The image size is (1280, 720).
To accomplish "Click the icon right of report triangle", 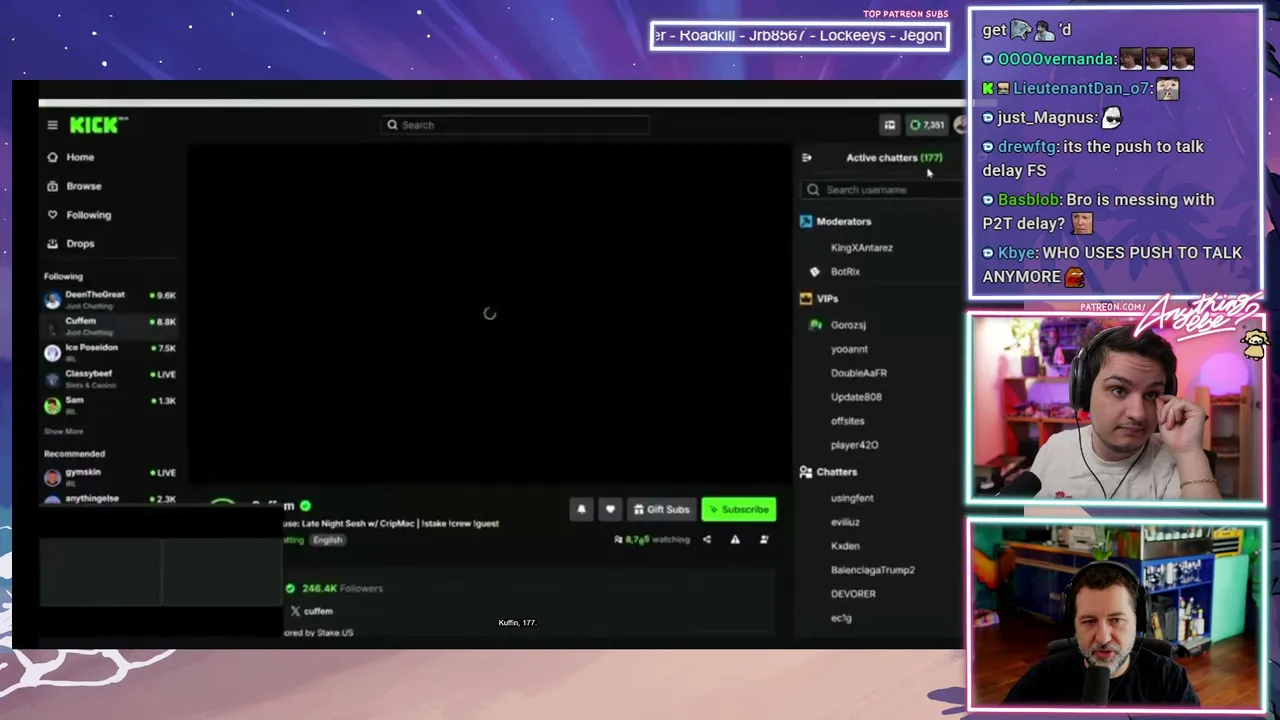I will (764, 540).
